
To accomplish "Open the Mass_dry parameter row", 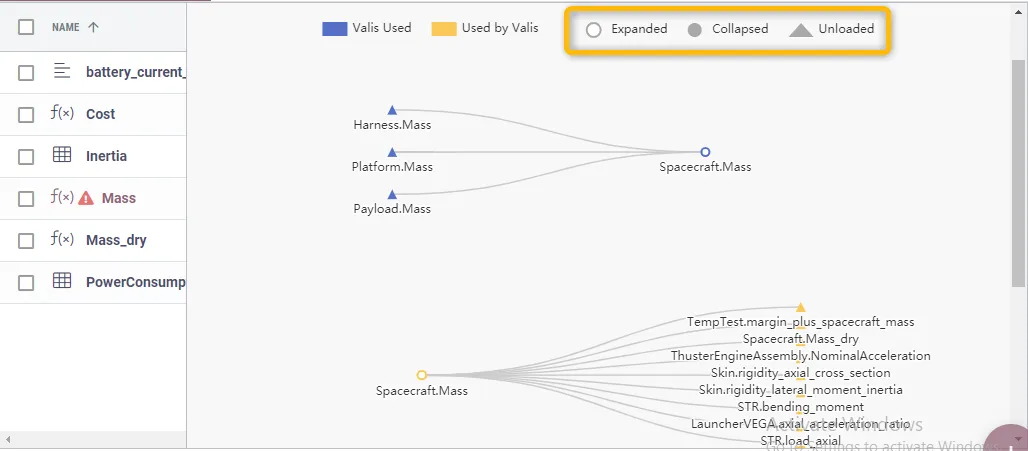I will (x=116, y=240).
